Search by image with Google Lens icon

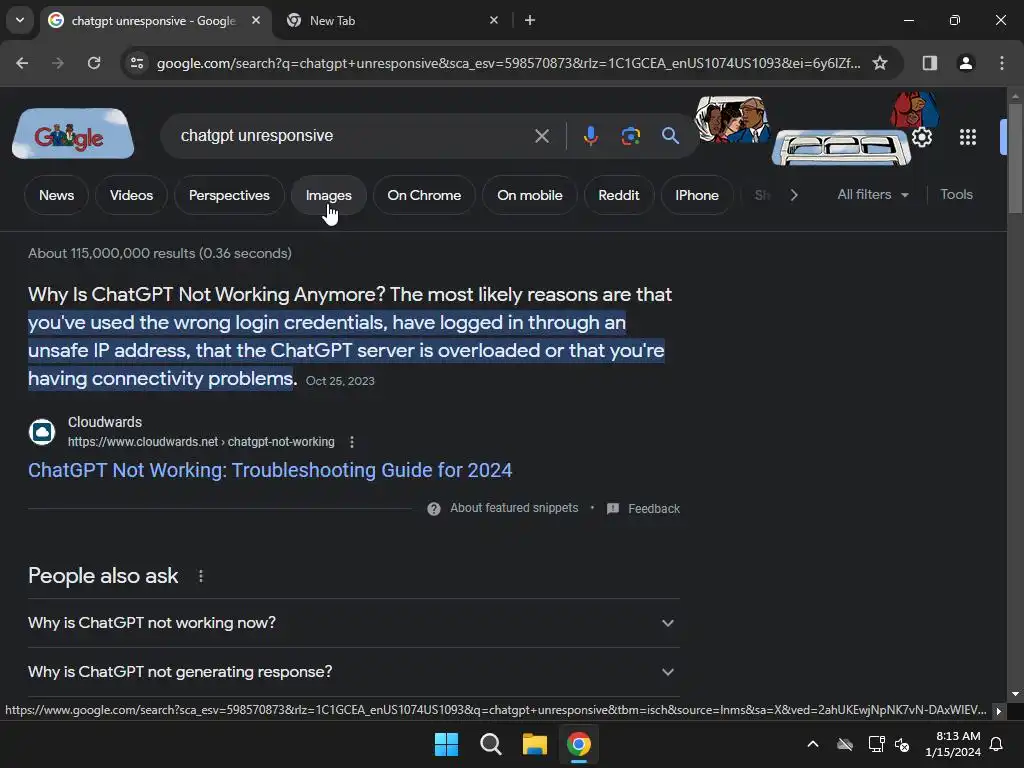[x=630, y=136]
